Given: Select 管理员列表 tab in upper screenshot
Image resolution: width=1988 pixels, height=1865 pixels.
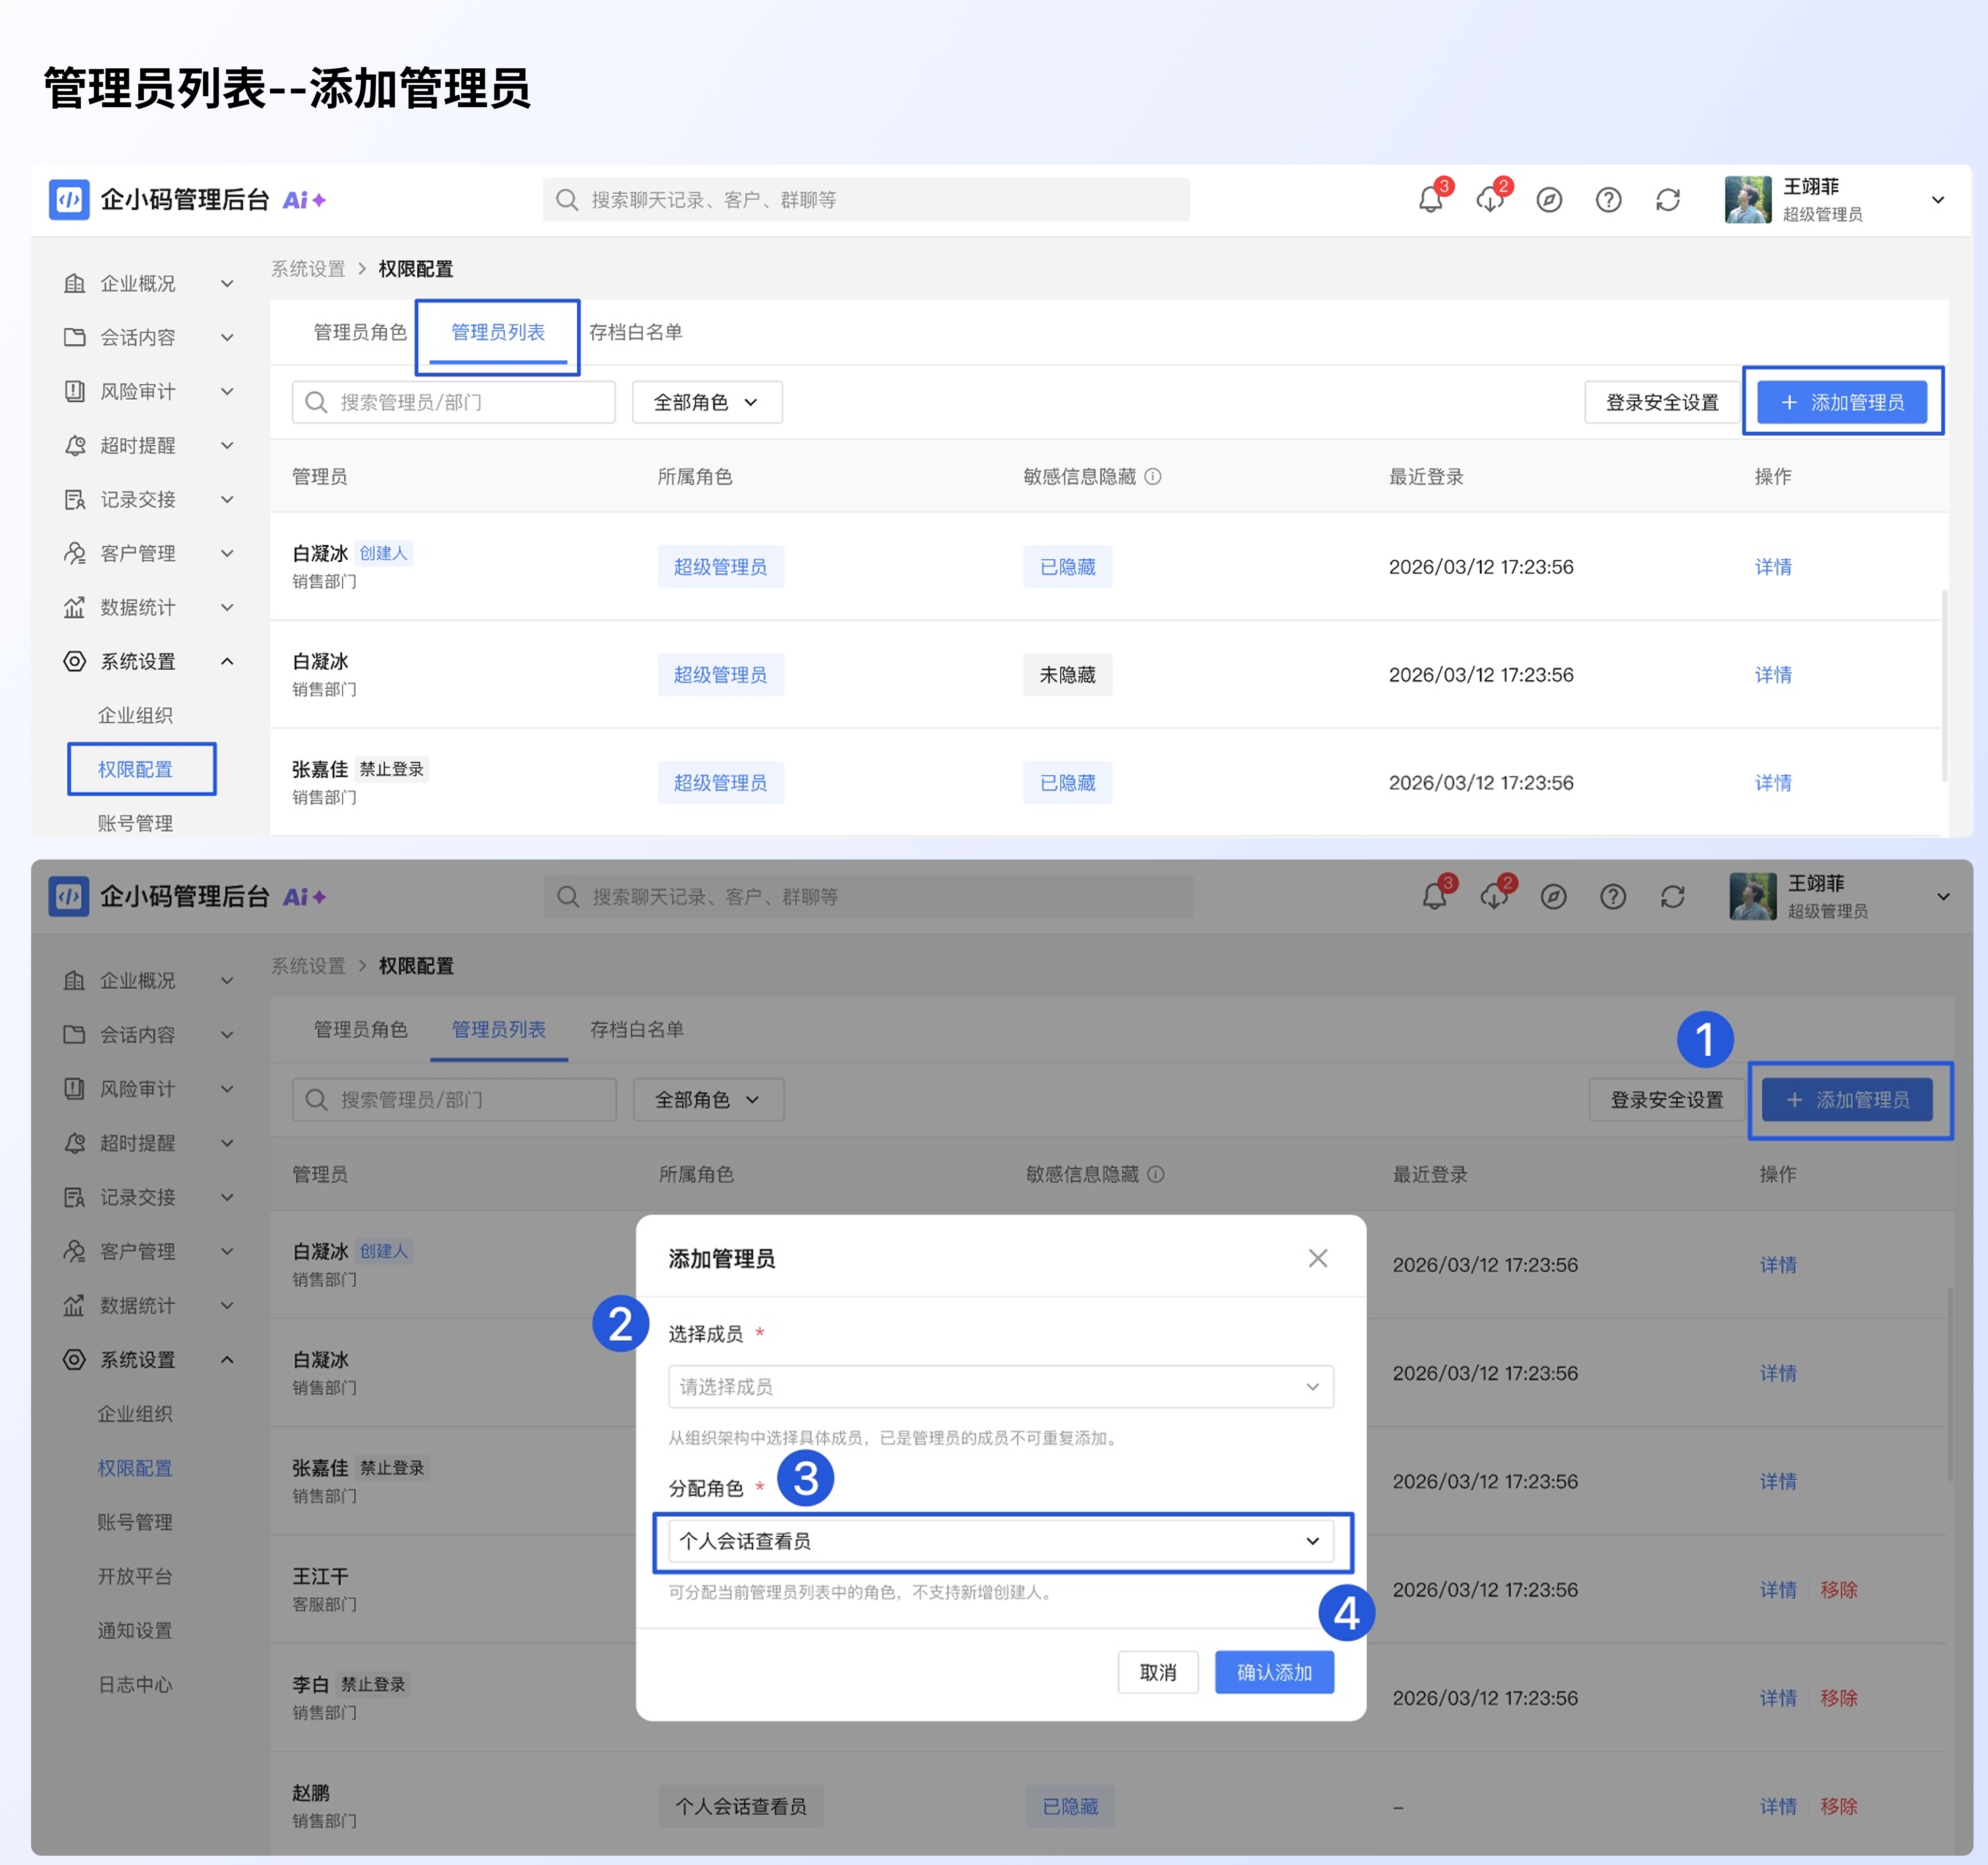Looking at the screenshot, I should pos(498,332).
